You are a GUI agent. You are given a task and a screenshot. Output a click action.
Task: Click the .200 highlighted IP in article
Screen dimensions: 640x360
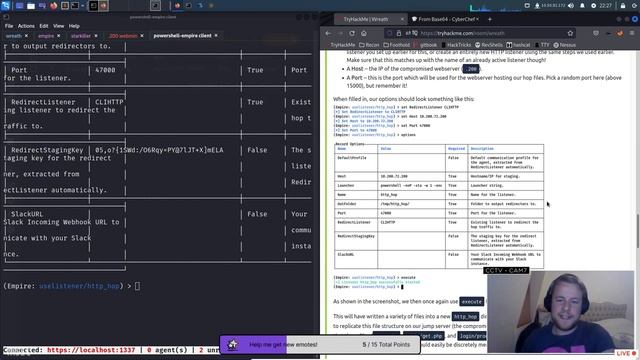[471, 69]
